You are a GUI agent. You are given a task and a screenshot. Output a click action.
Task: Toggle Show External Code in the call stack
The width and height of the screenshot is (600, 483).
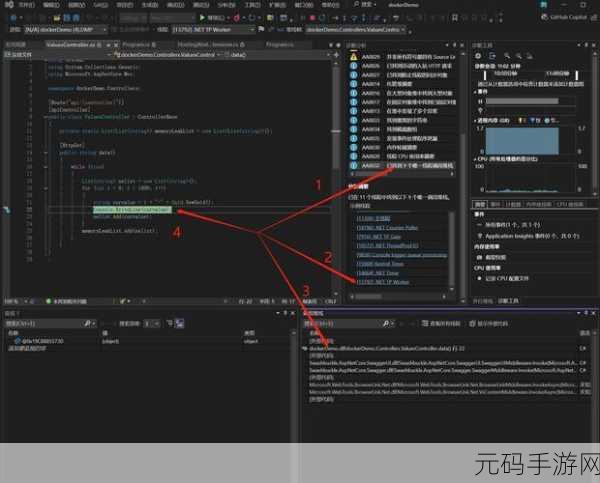coord(489,324)
